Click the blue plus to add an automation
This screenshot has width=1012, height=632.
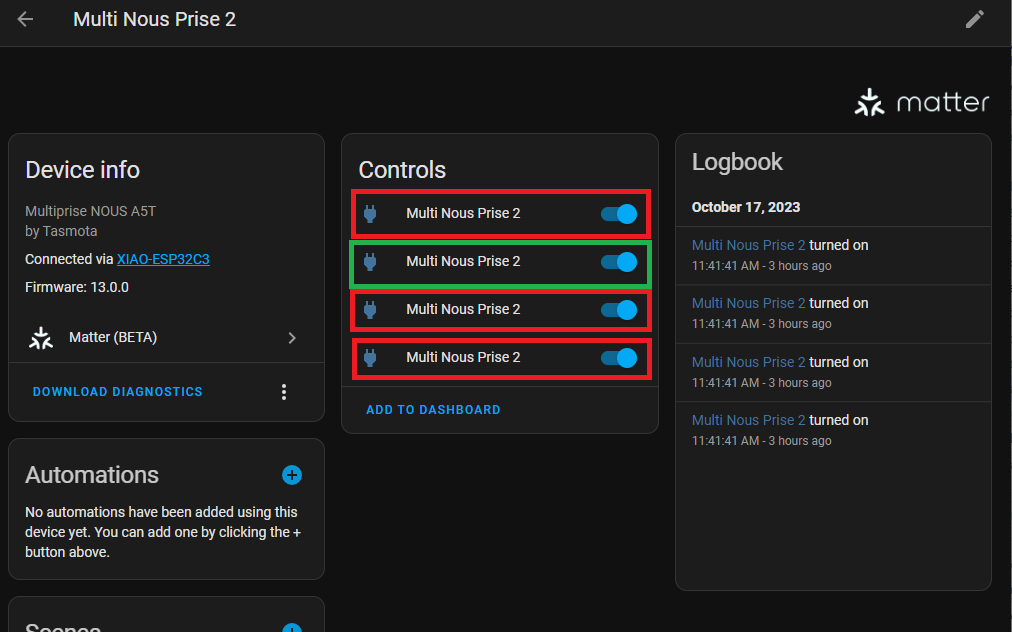tap(291, 475)
